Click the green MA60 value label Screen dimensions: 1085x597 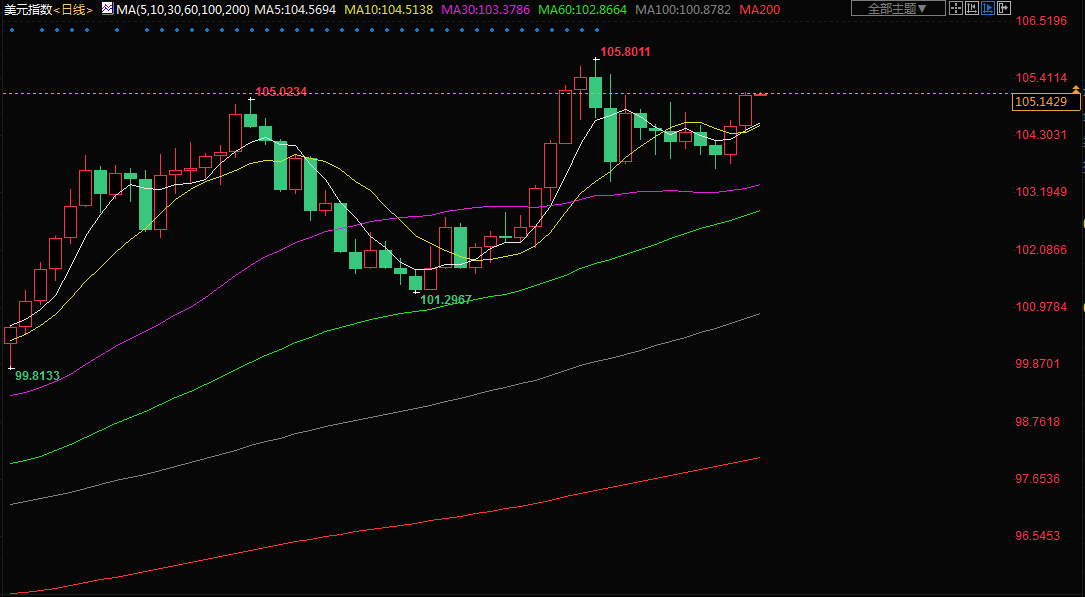point(583,9)
